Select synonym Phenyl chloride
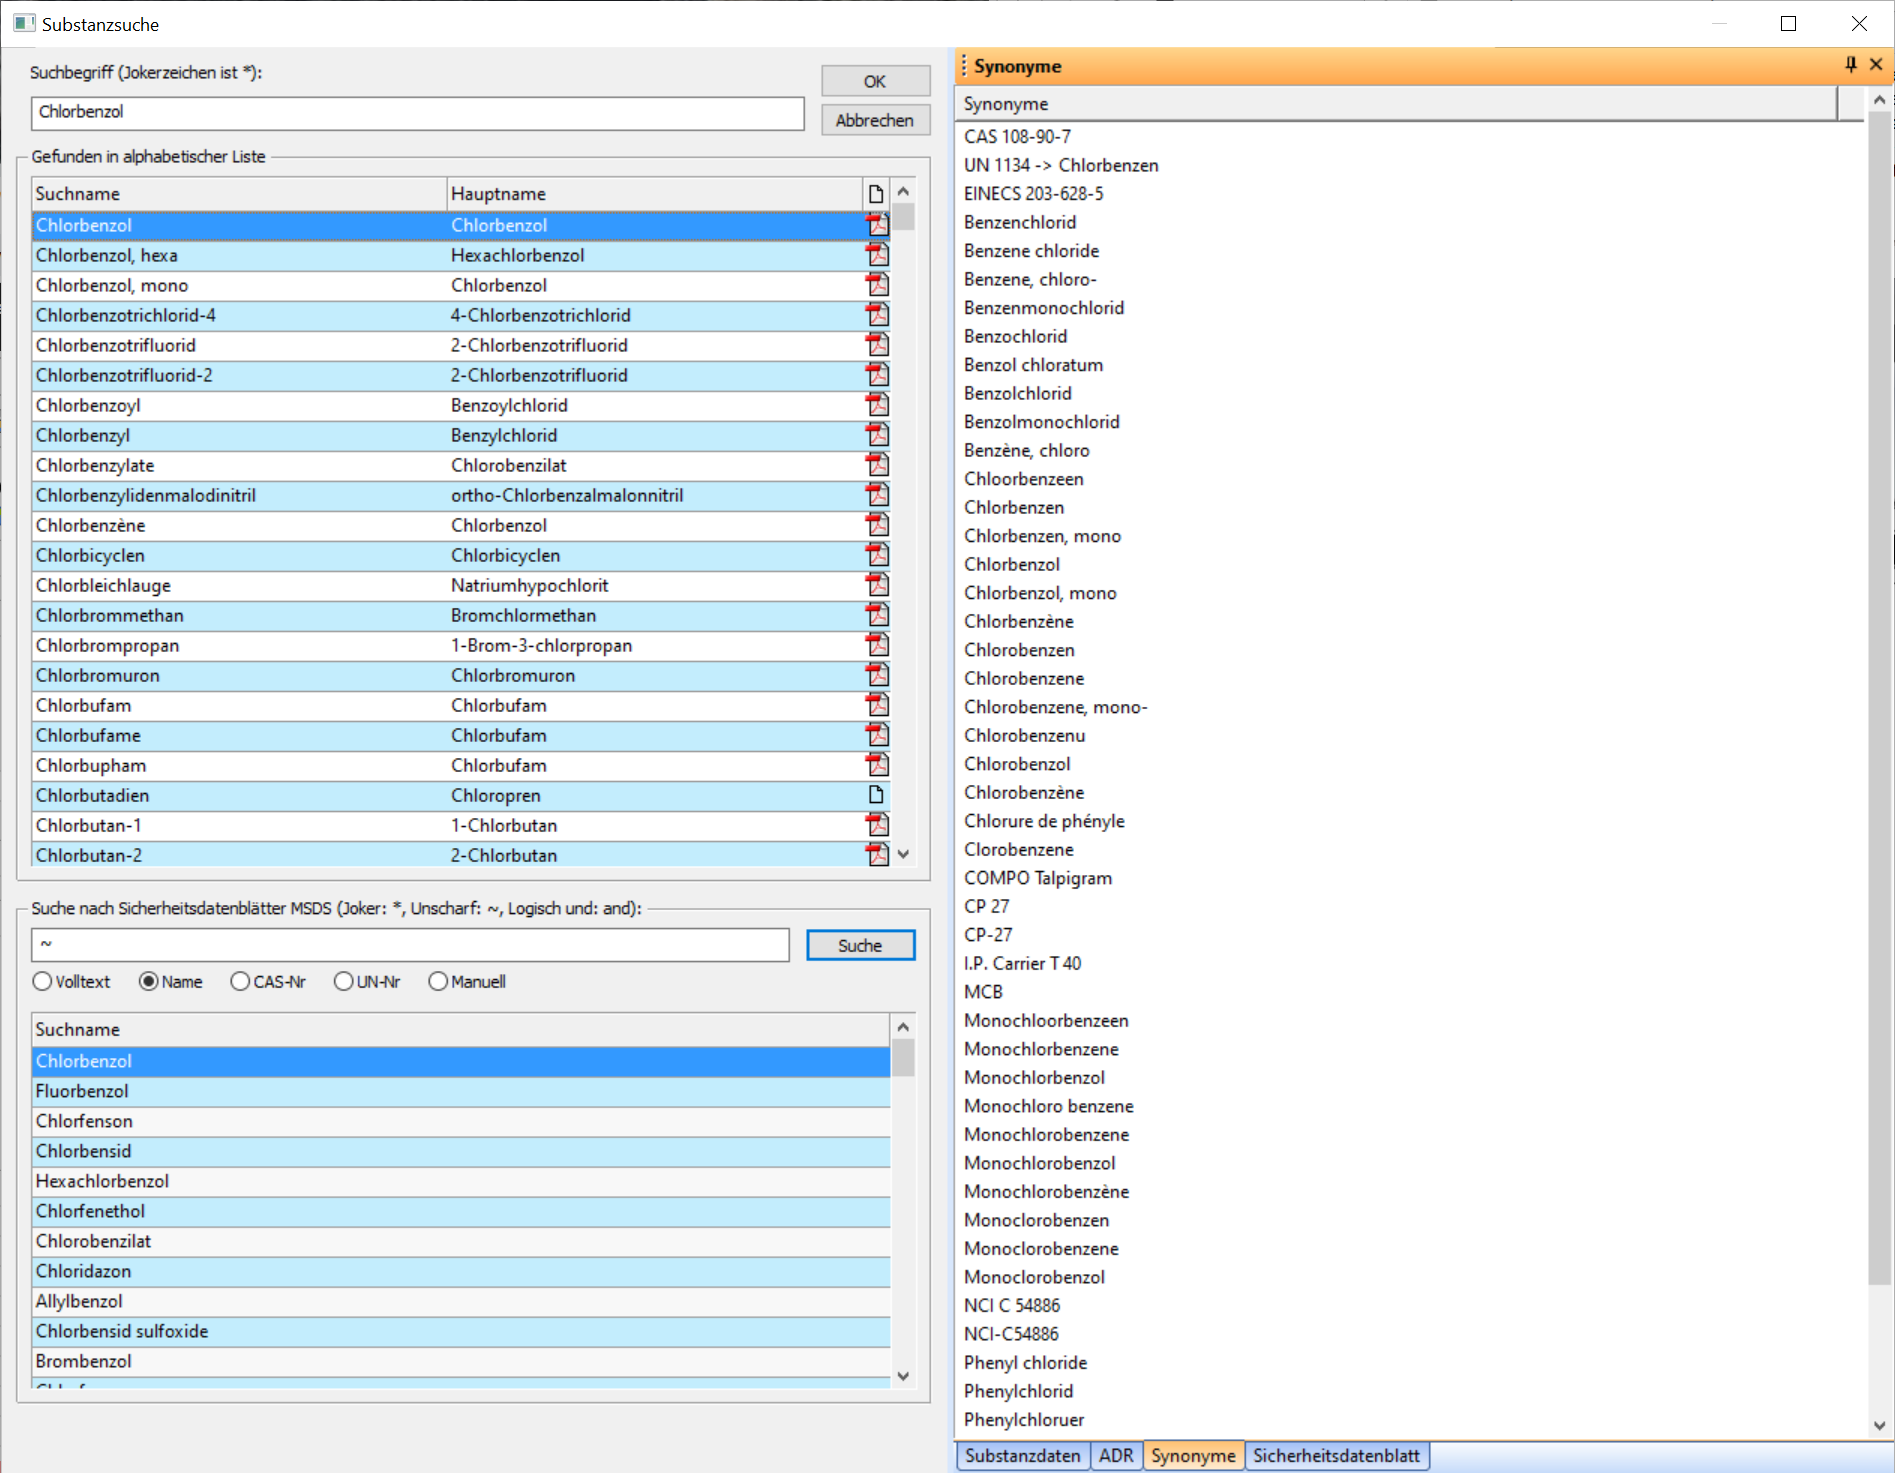Image resolution: width=1895 pixels, height=1473 pixels. tap(1025, 1363)
